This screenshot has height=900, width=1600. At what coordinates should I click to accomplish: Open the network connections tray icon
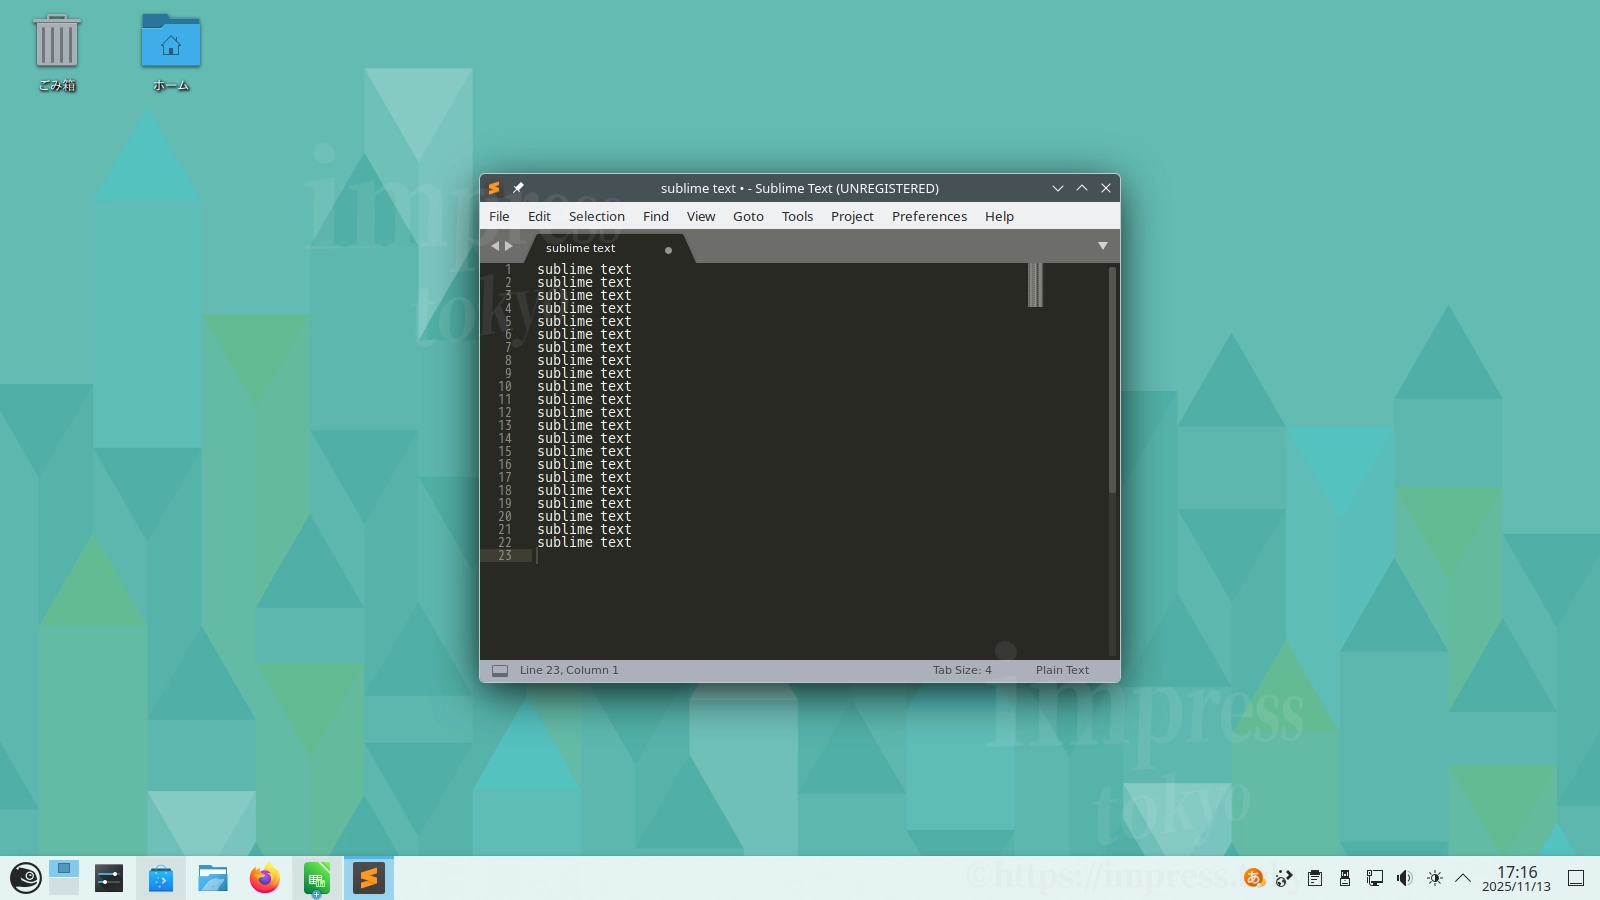[1375, 878]
